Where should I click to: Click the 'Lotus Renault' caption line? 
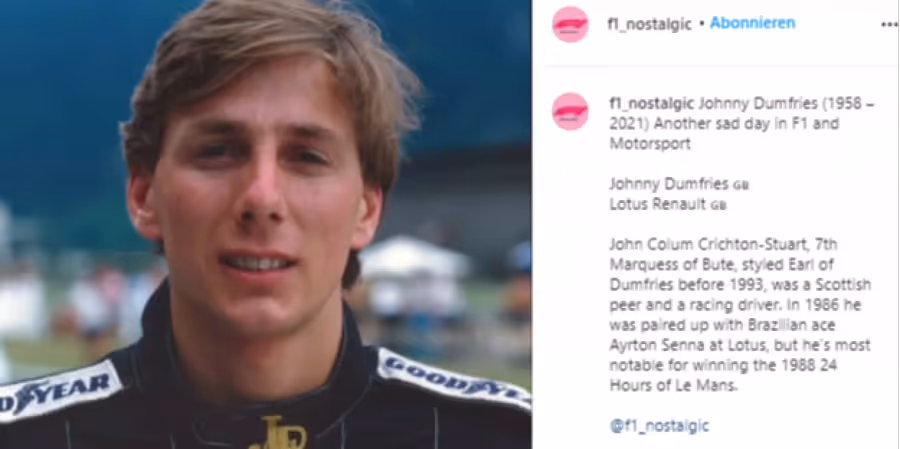(658, 204)
